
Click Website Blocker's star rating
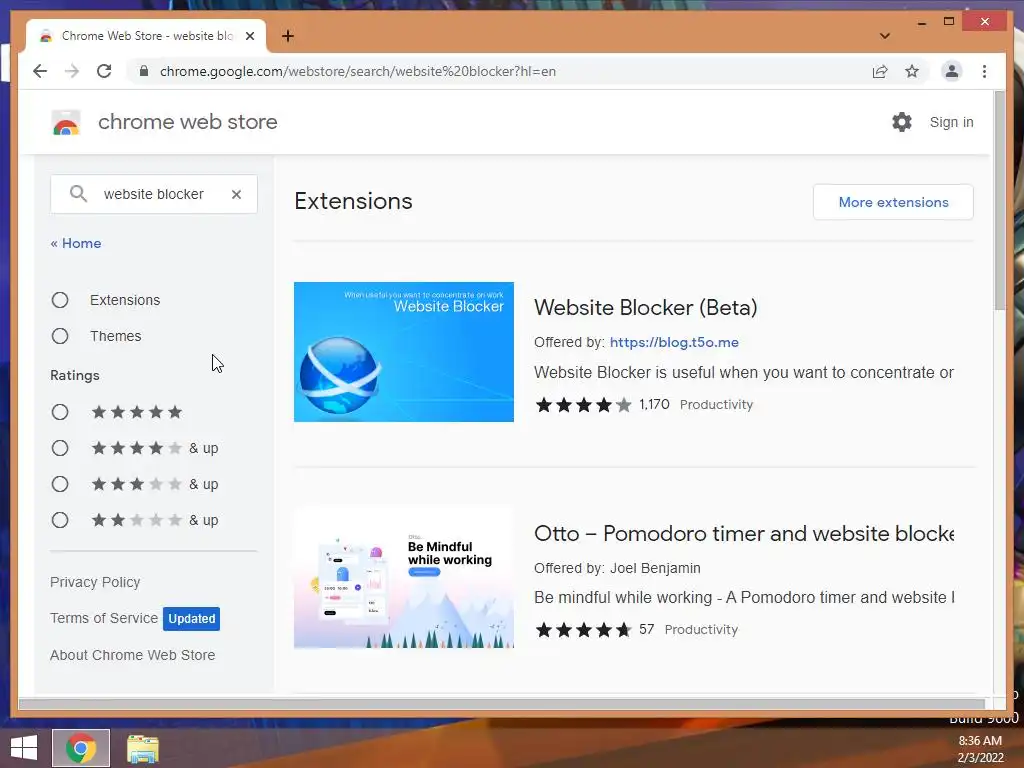coord(583,405)
